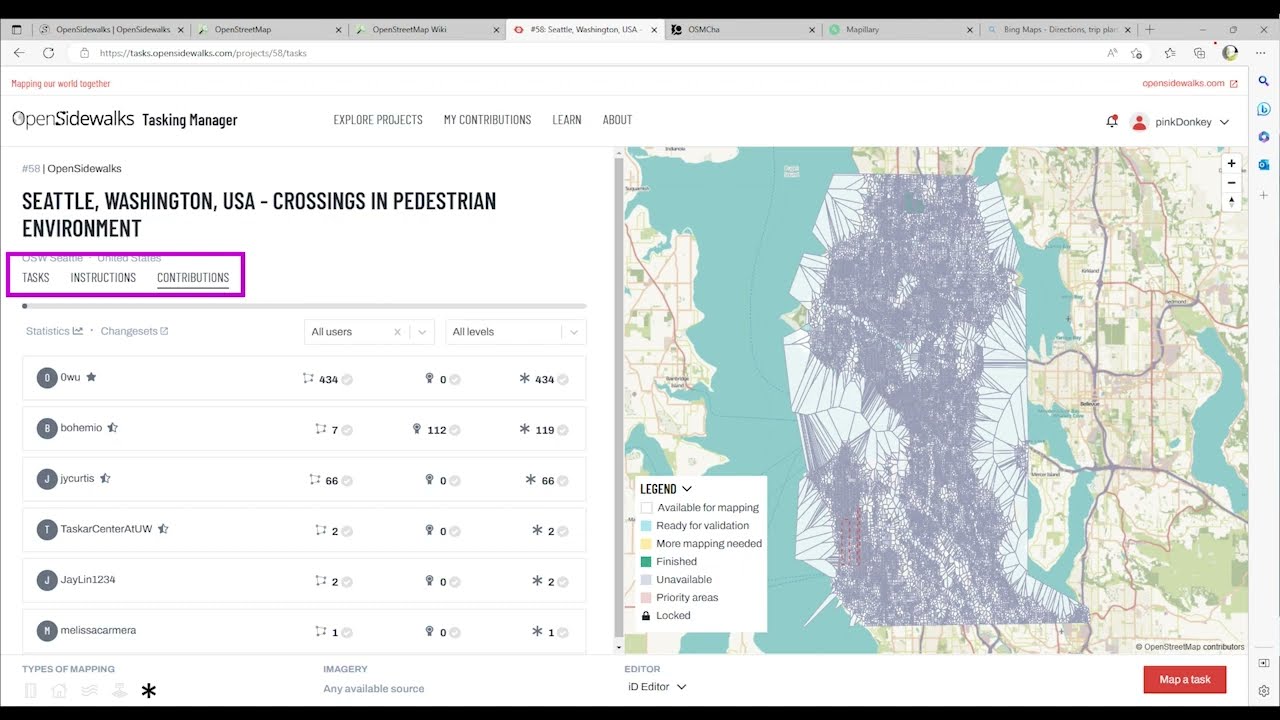Click the pinkDonkey user avatar
The height and width of the screenshot is (720, 1280).
pyautogui.click(x=1138, y=122)
